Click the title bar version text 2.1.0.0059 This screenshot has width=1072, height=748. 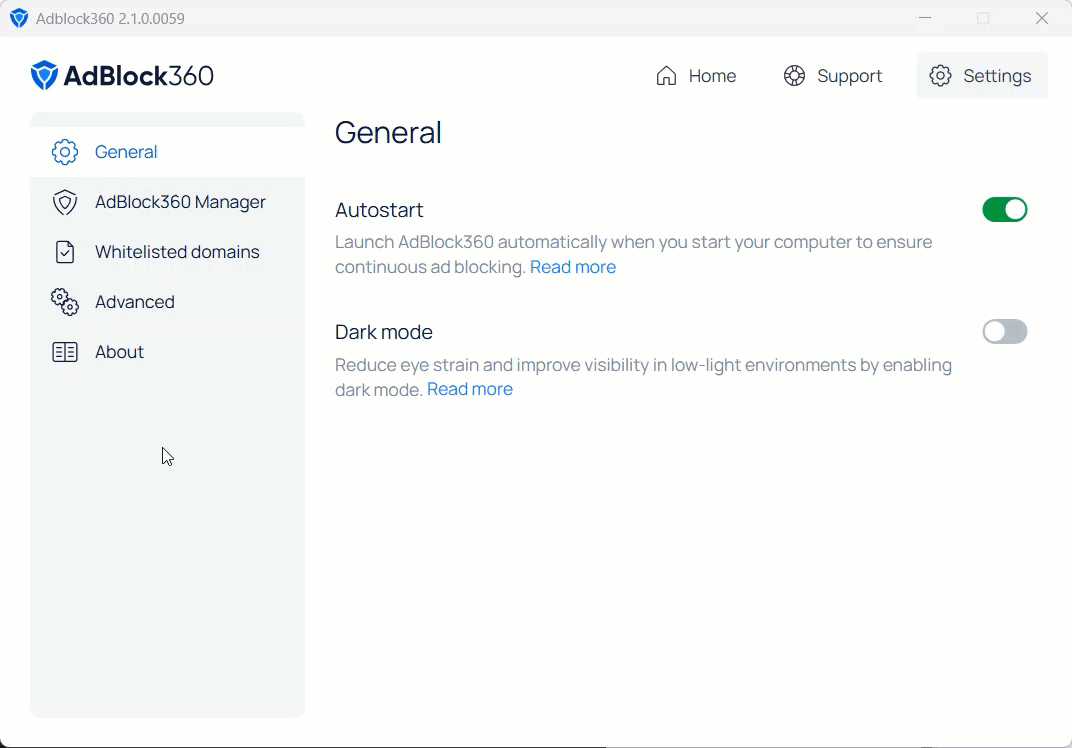[x=151, y=18]
